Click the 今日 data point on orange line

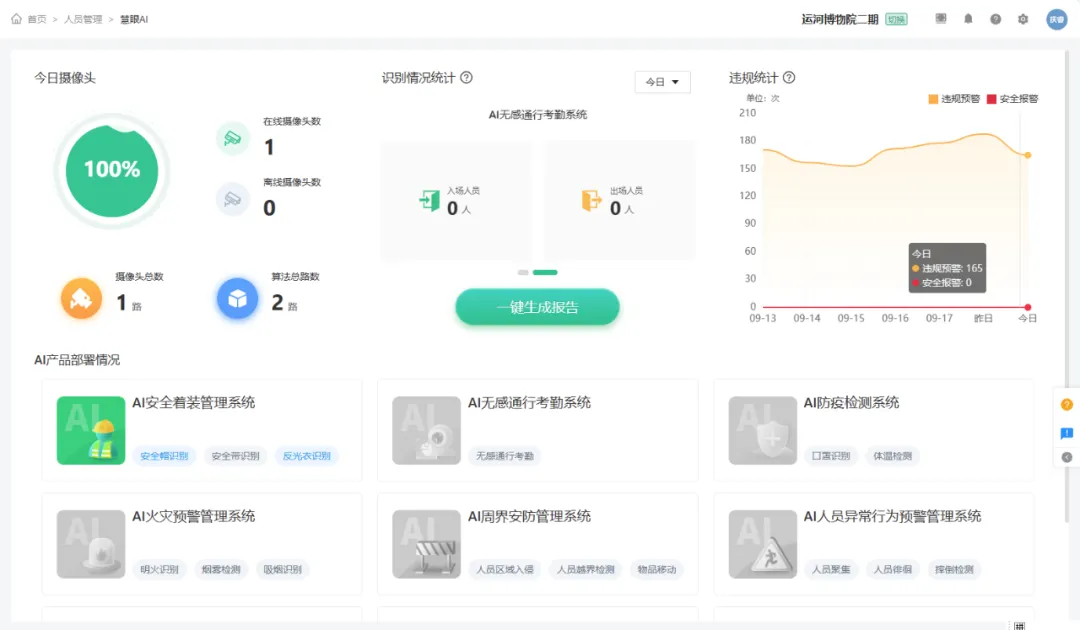pyautogui.click(x=1028, y=155)
